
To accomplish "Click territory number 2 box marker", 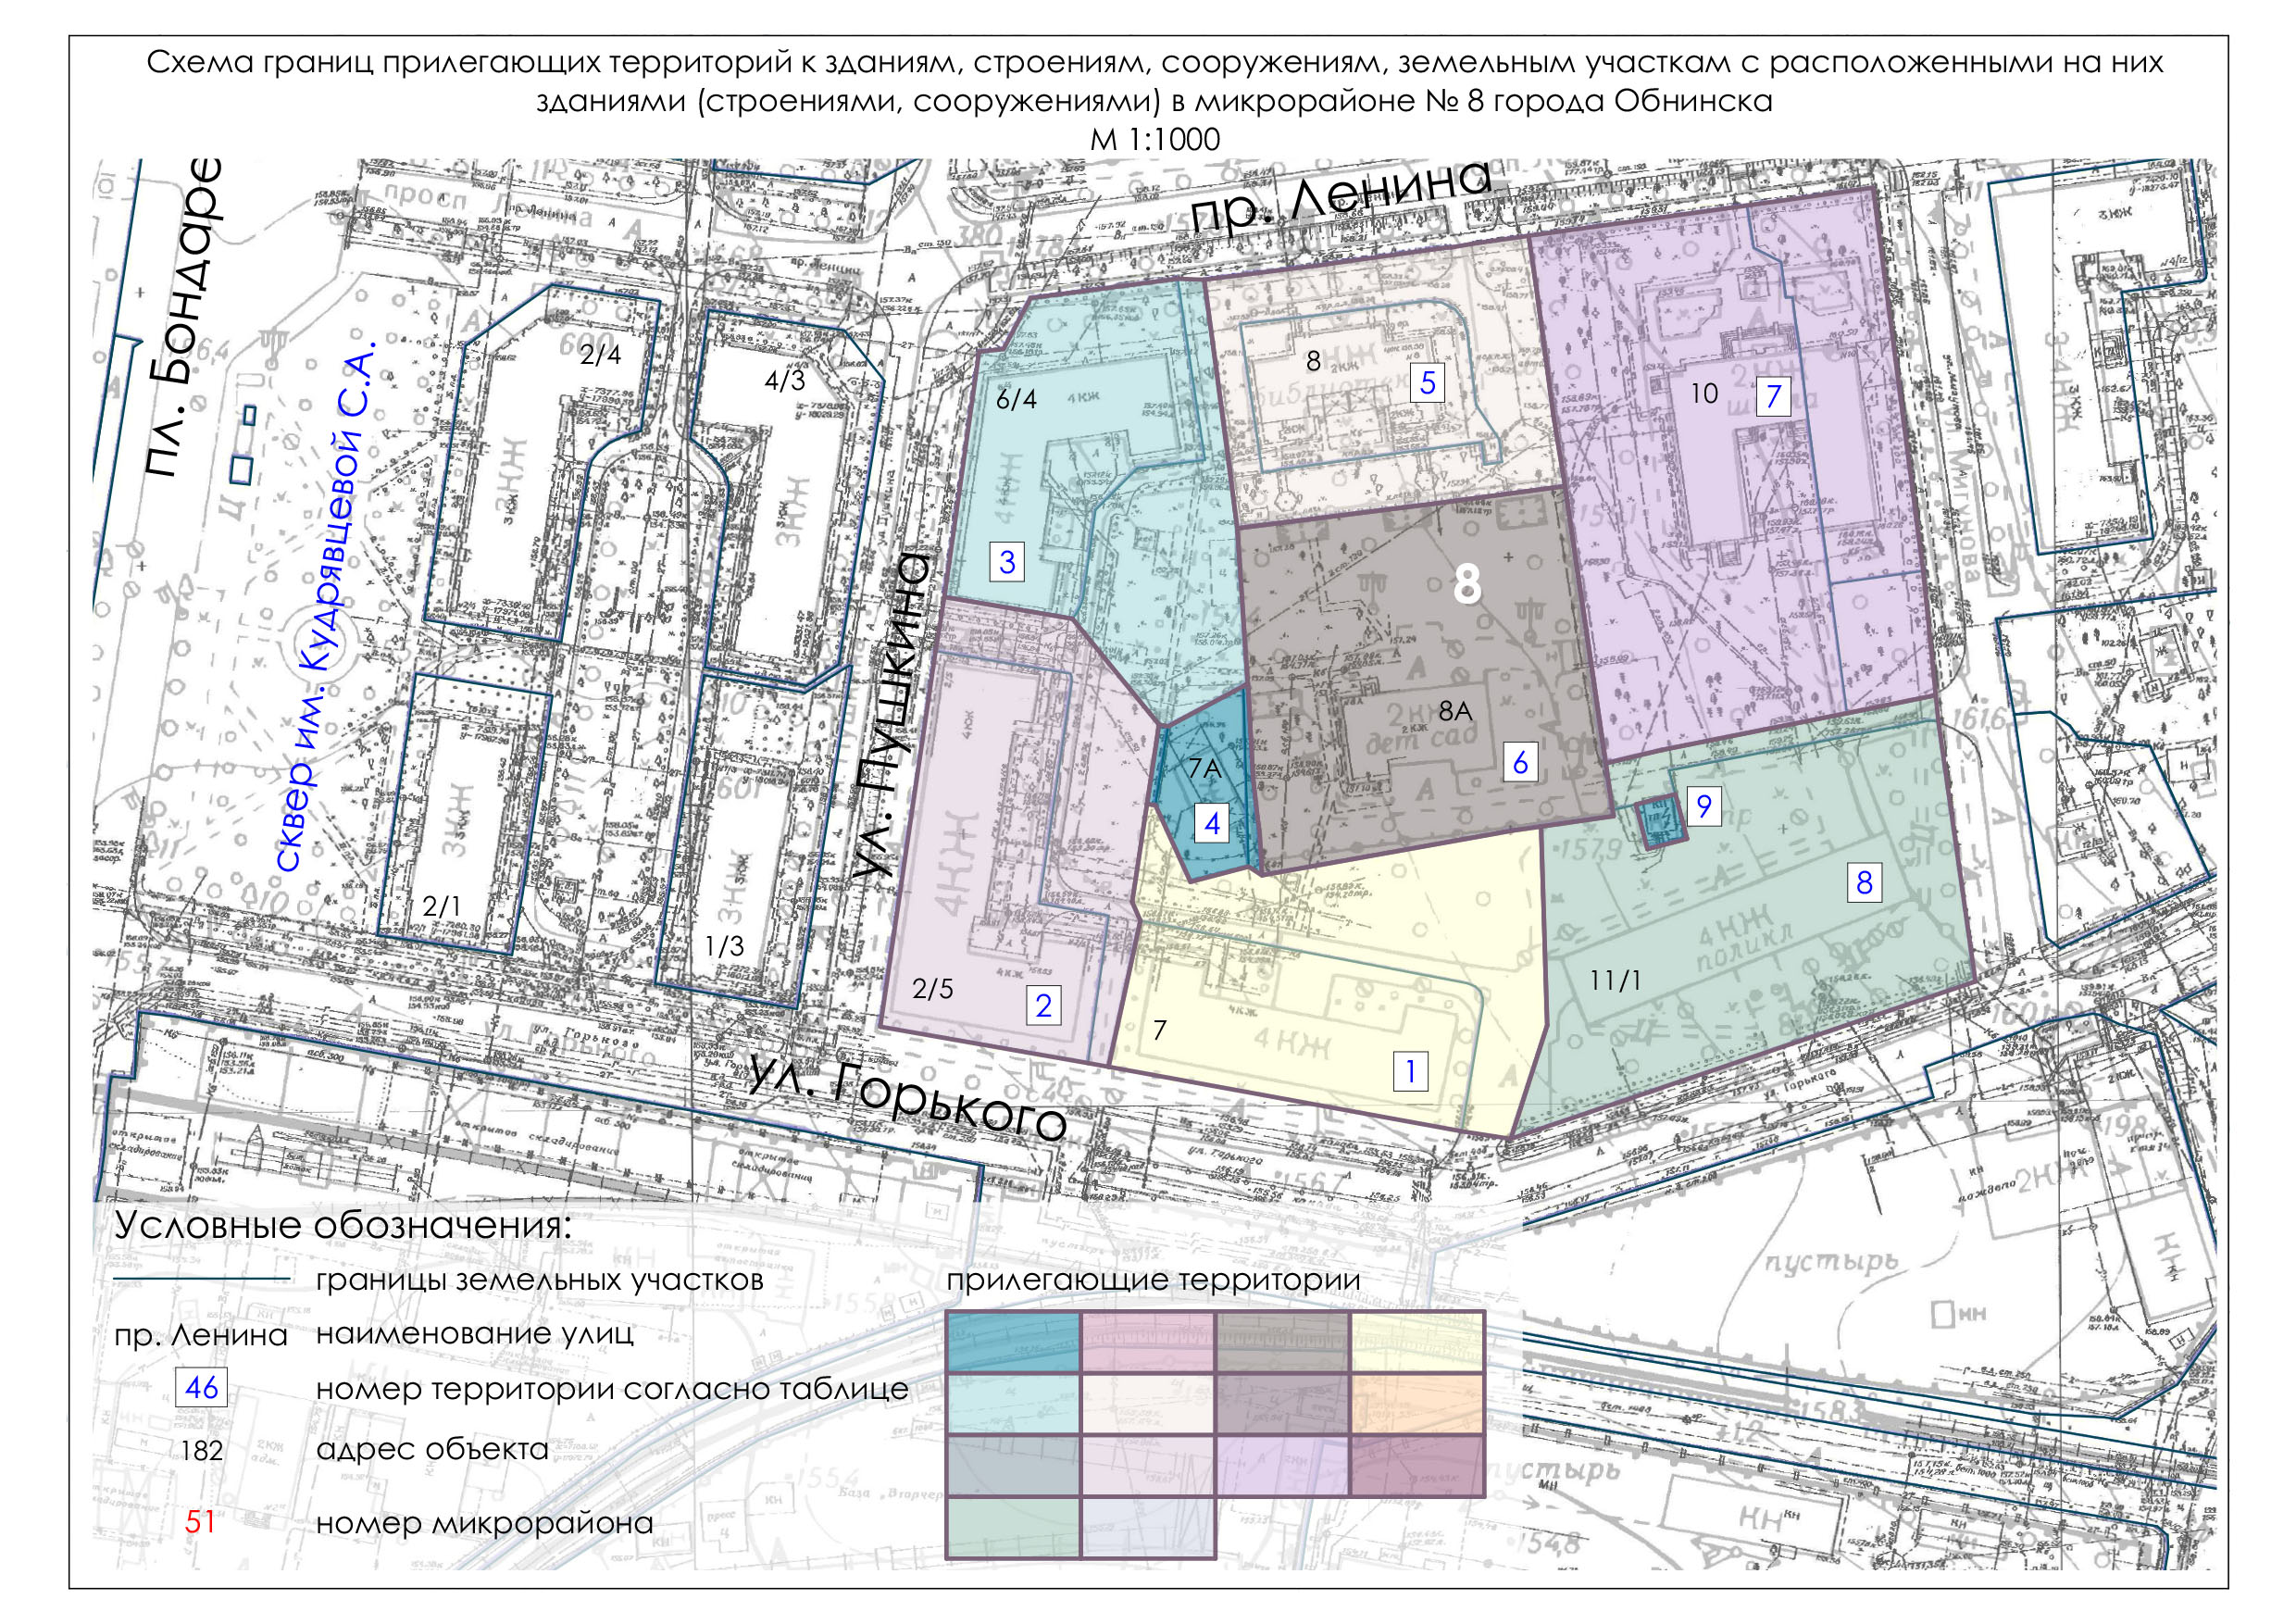I will point(1043,1005).
